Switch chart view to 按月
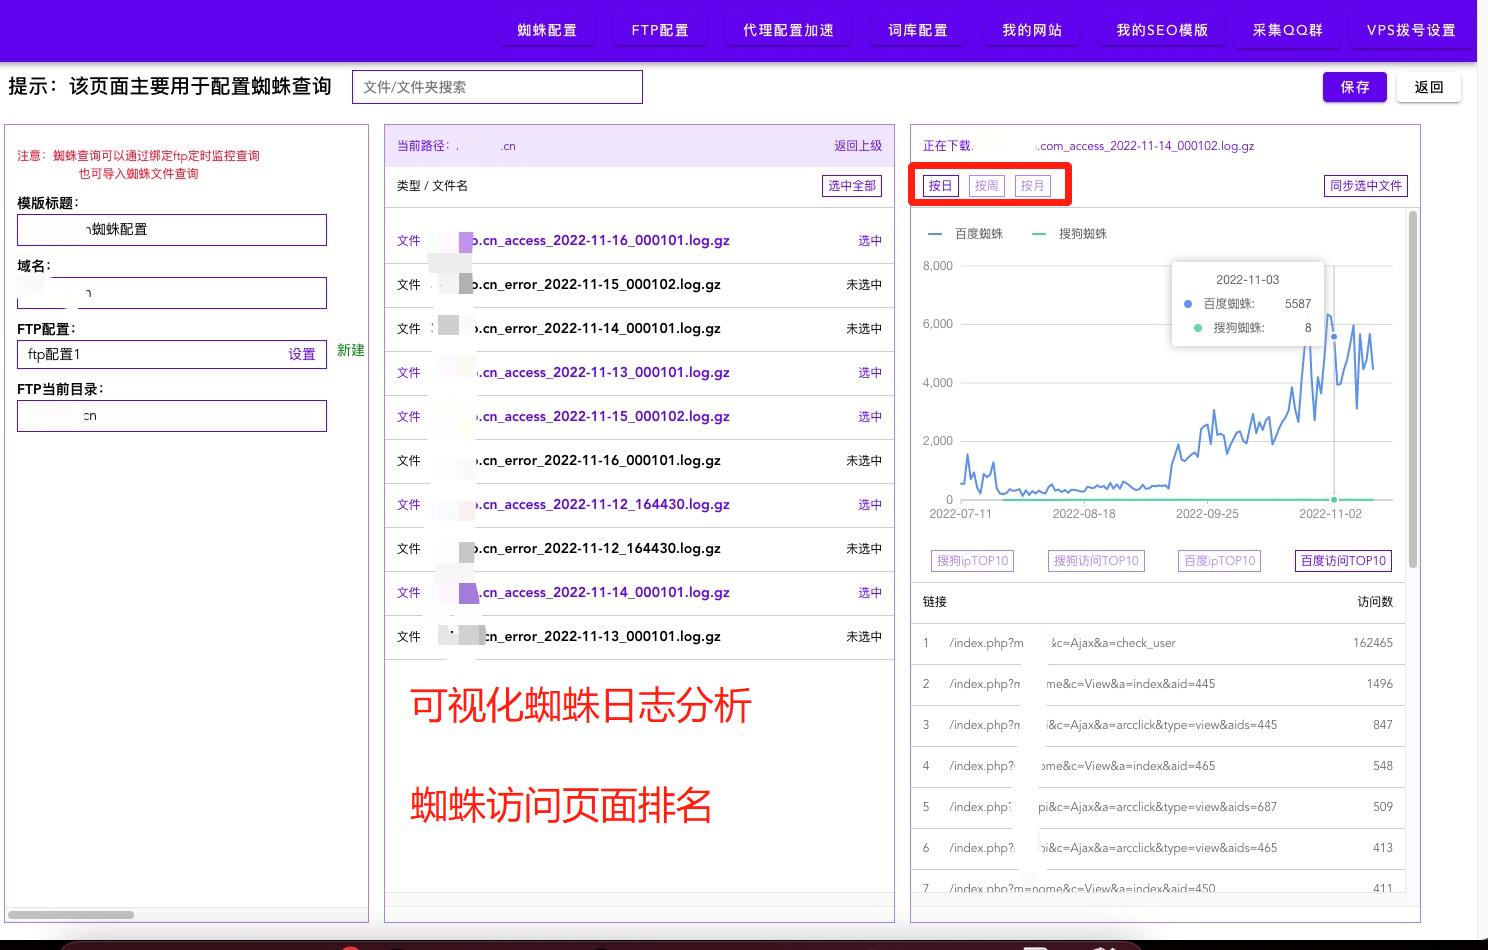This screenshot has height=950, width=1488. tap(1033, 185)
